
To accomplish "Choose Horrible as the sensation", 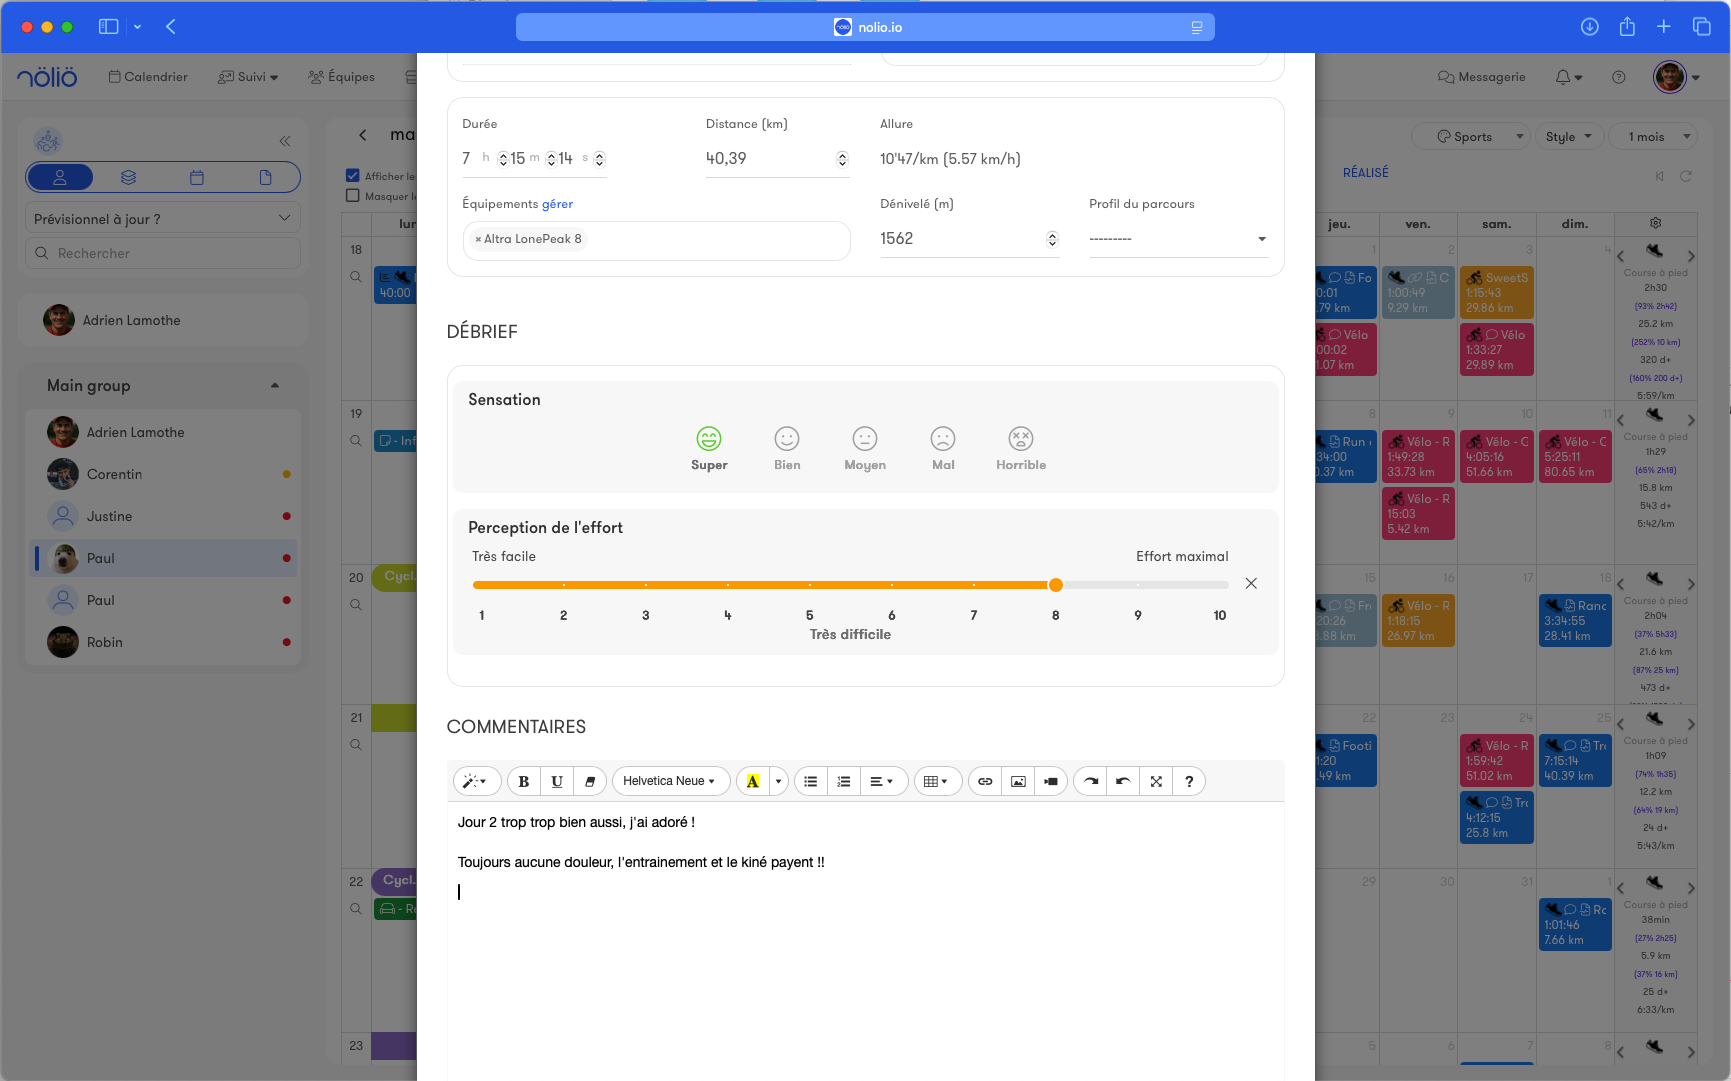I will (x=1020, y=439).
